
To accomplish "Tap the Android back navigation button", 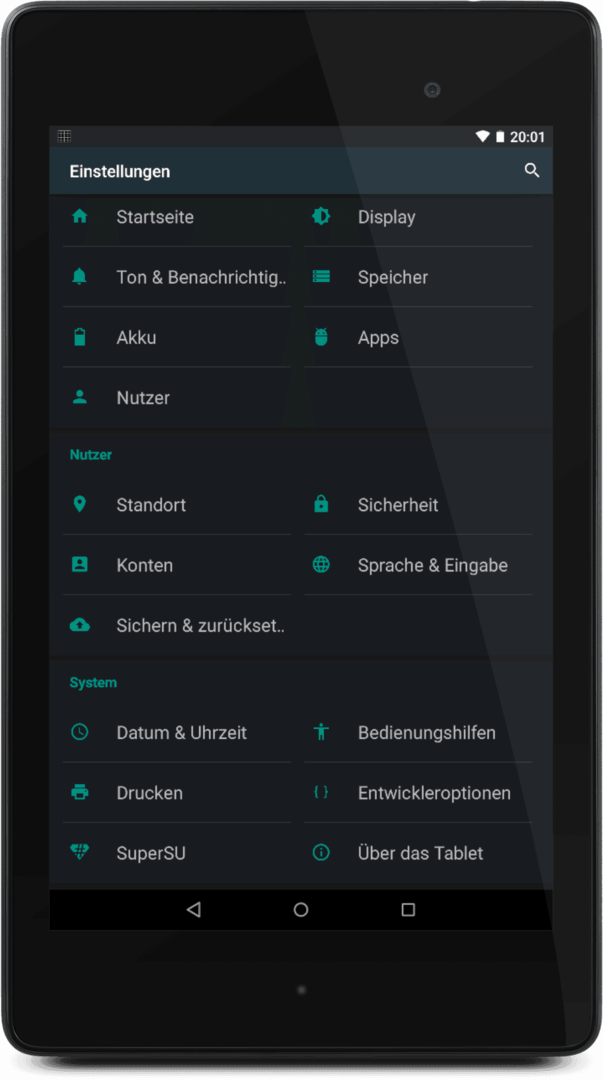I will pyautogui.click(x=194, y=909).
